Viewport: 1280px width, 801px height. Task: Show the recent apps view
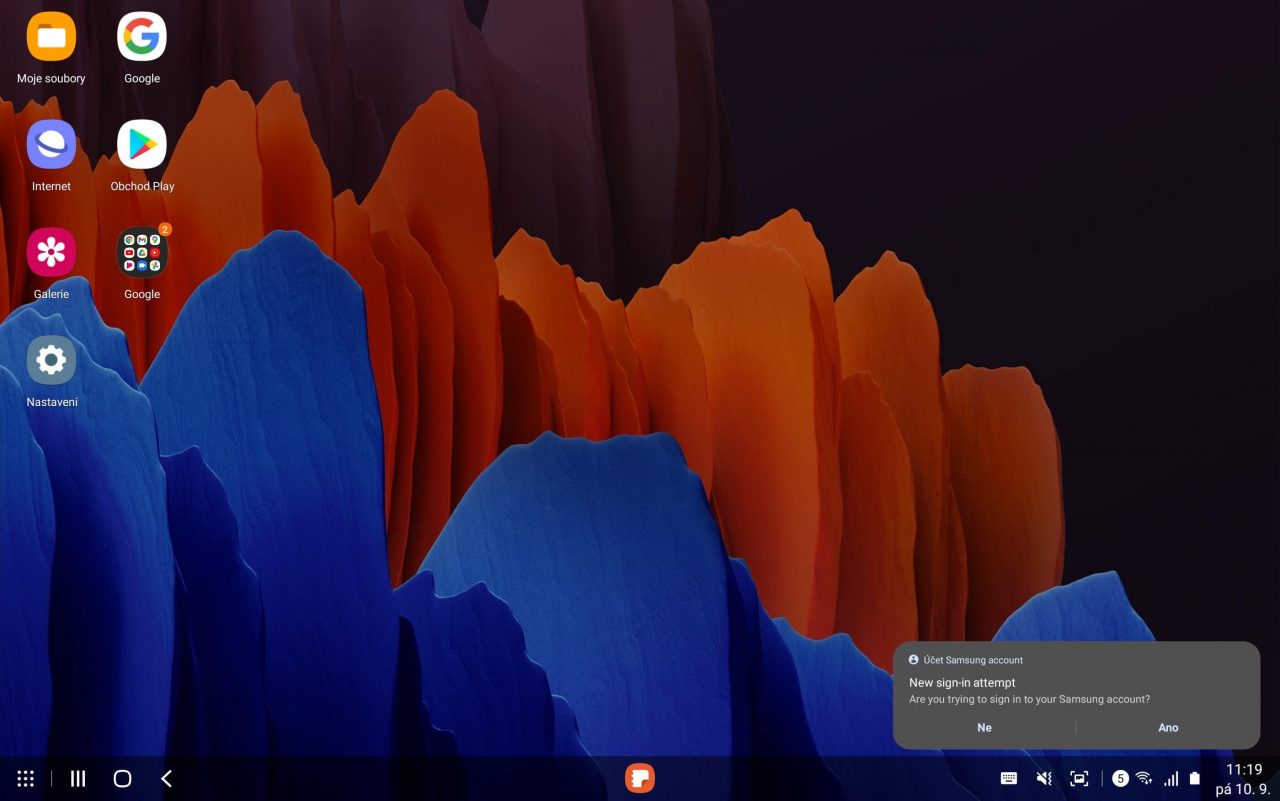(78, 778)
